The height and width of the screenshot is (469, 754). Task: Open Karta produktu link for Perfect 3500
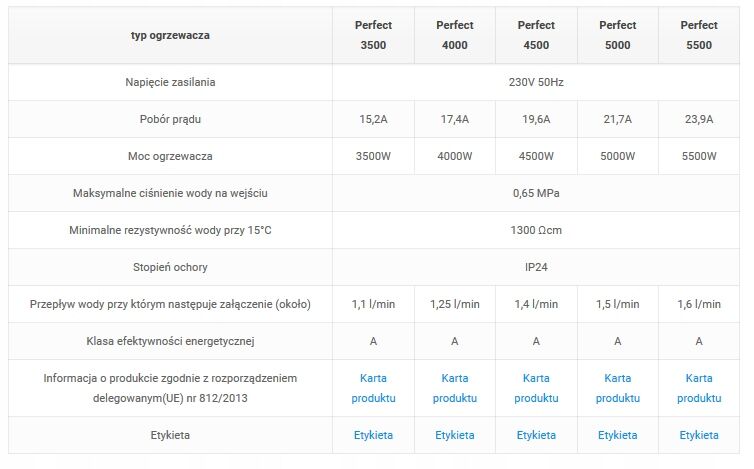tap(373, 388)
